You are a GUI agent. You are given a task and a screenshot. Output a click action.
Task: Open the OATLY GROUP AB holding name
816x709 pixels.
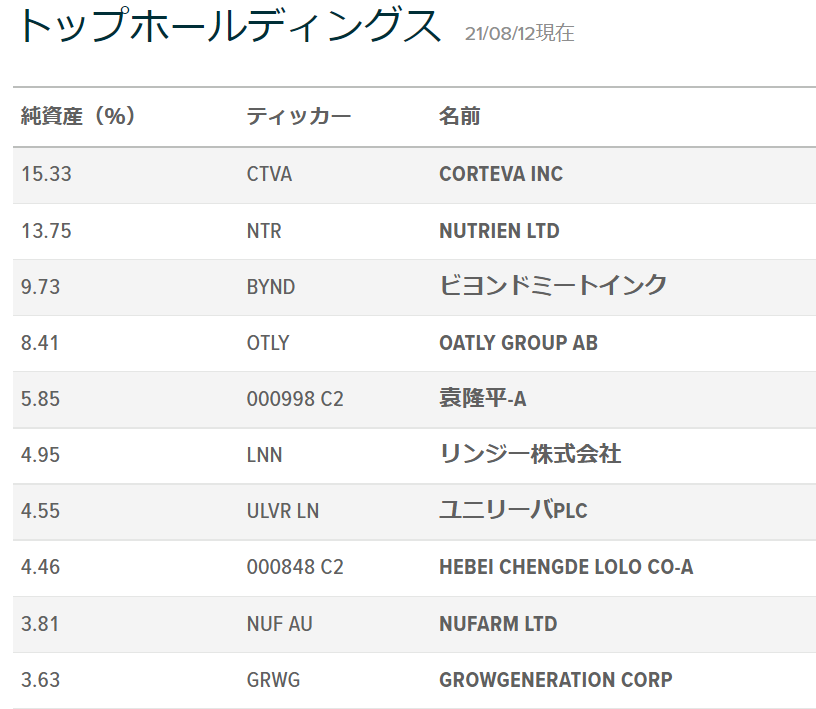point(518,343)
